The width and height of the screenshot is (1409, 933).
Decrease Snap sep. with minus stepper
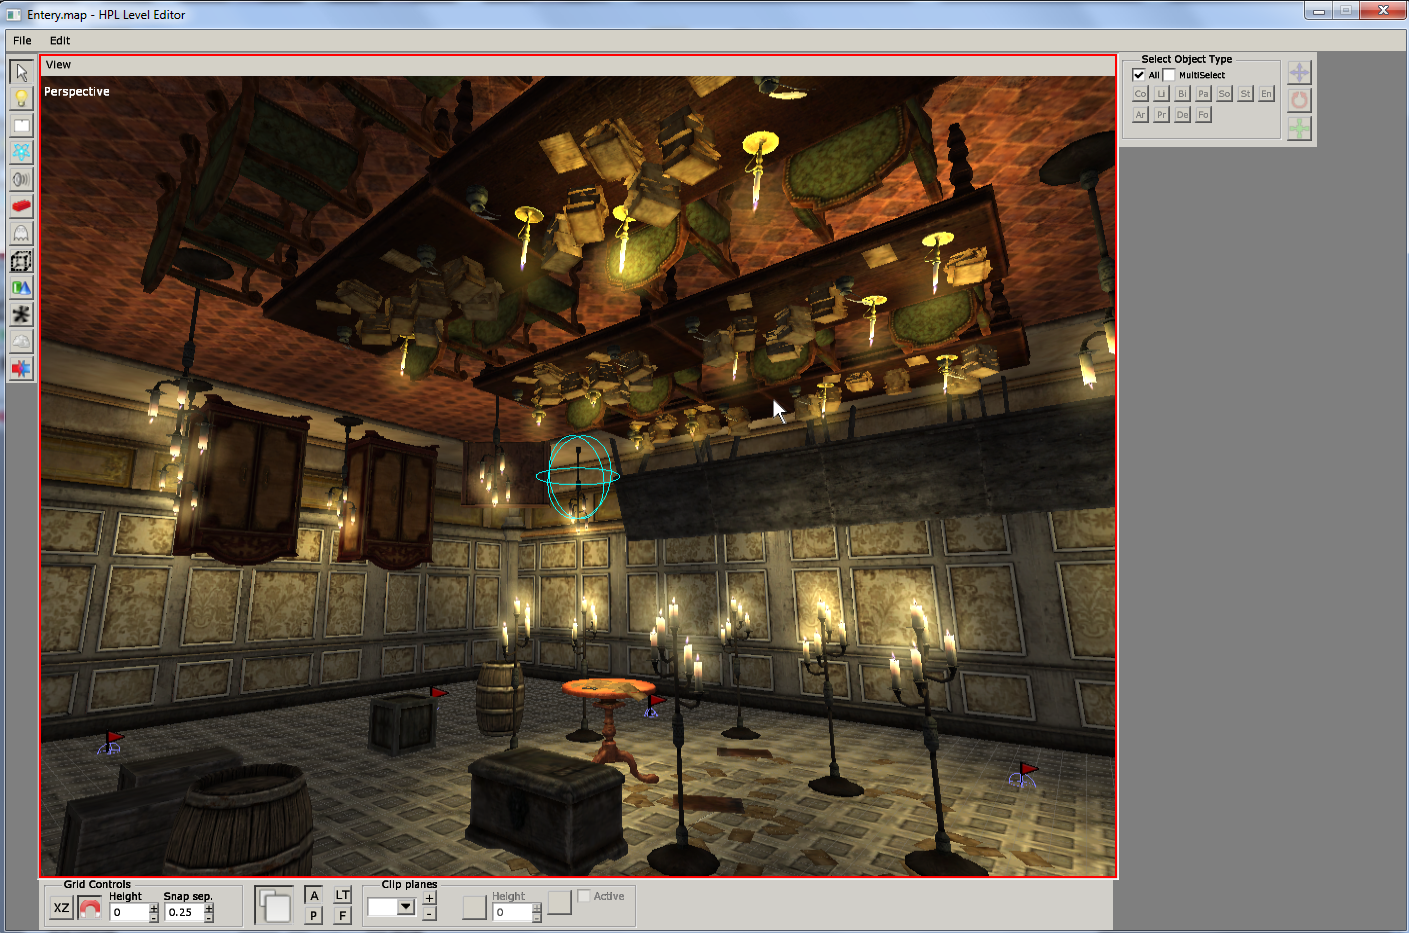pyautogui.click(x=209, y=917)
